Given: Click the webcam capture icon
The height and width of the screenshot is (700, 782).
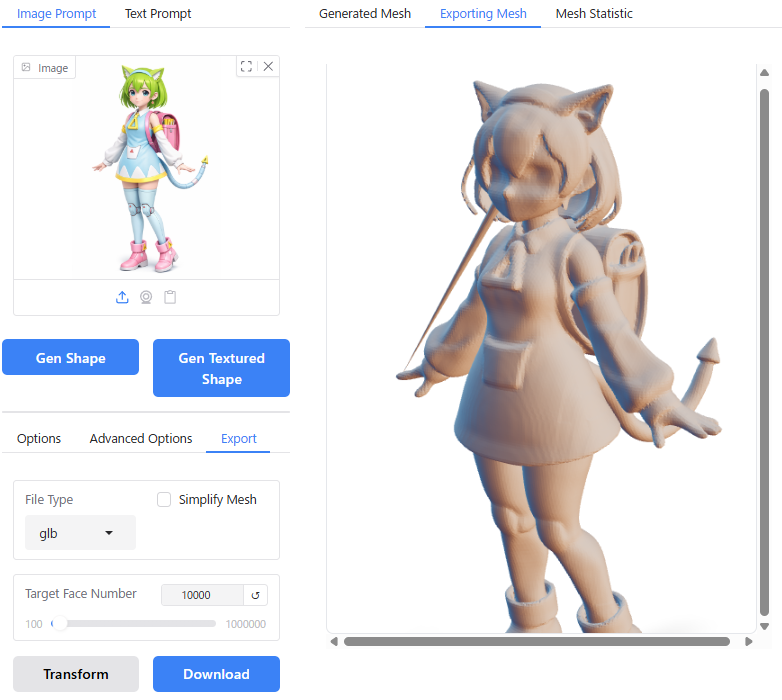Looking at the screenshot, I should pyautogui.click(x=146, y=297).
